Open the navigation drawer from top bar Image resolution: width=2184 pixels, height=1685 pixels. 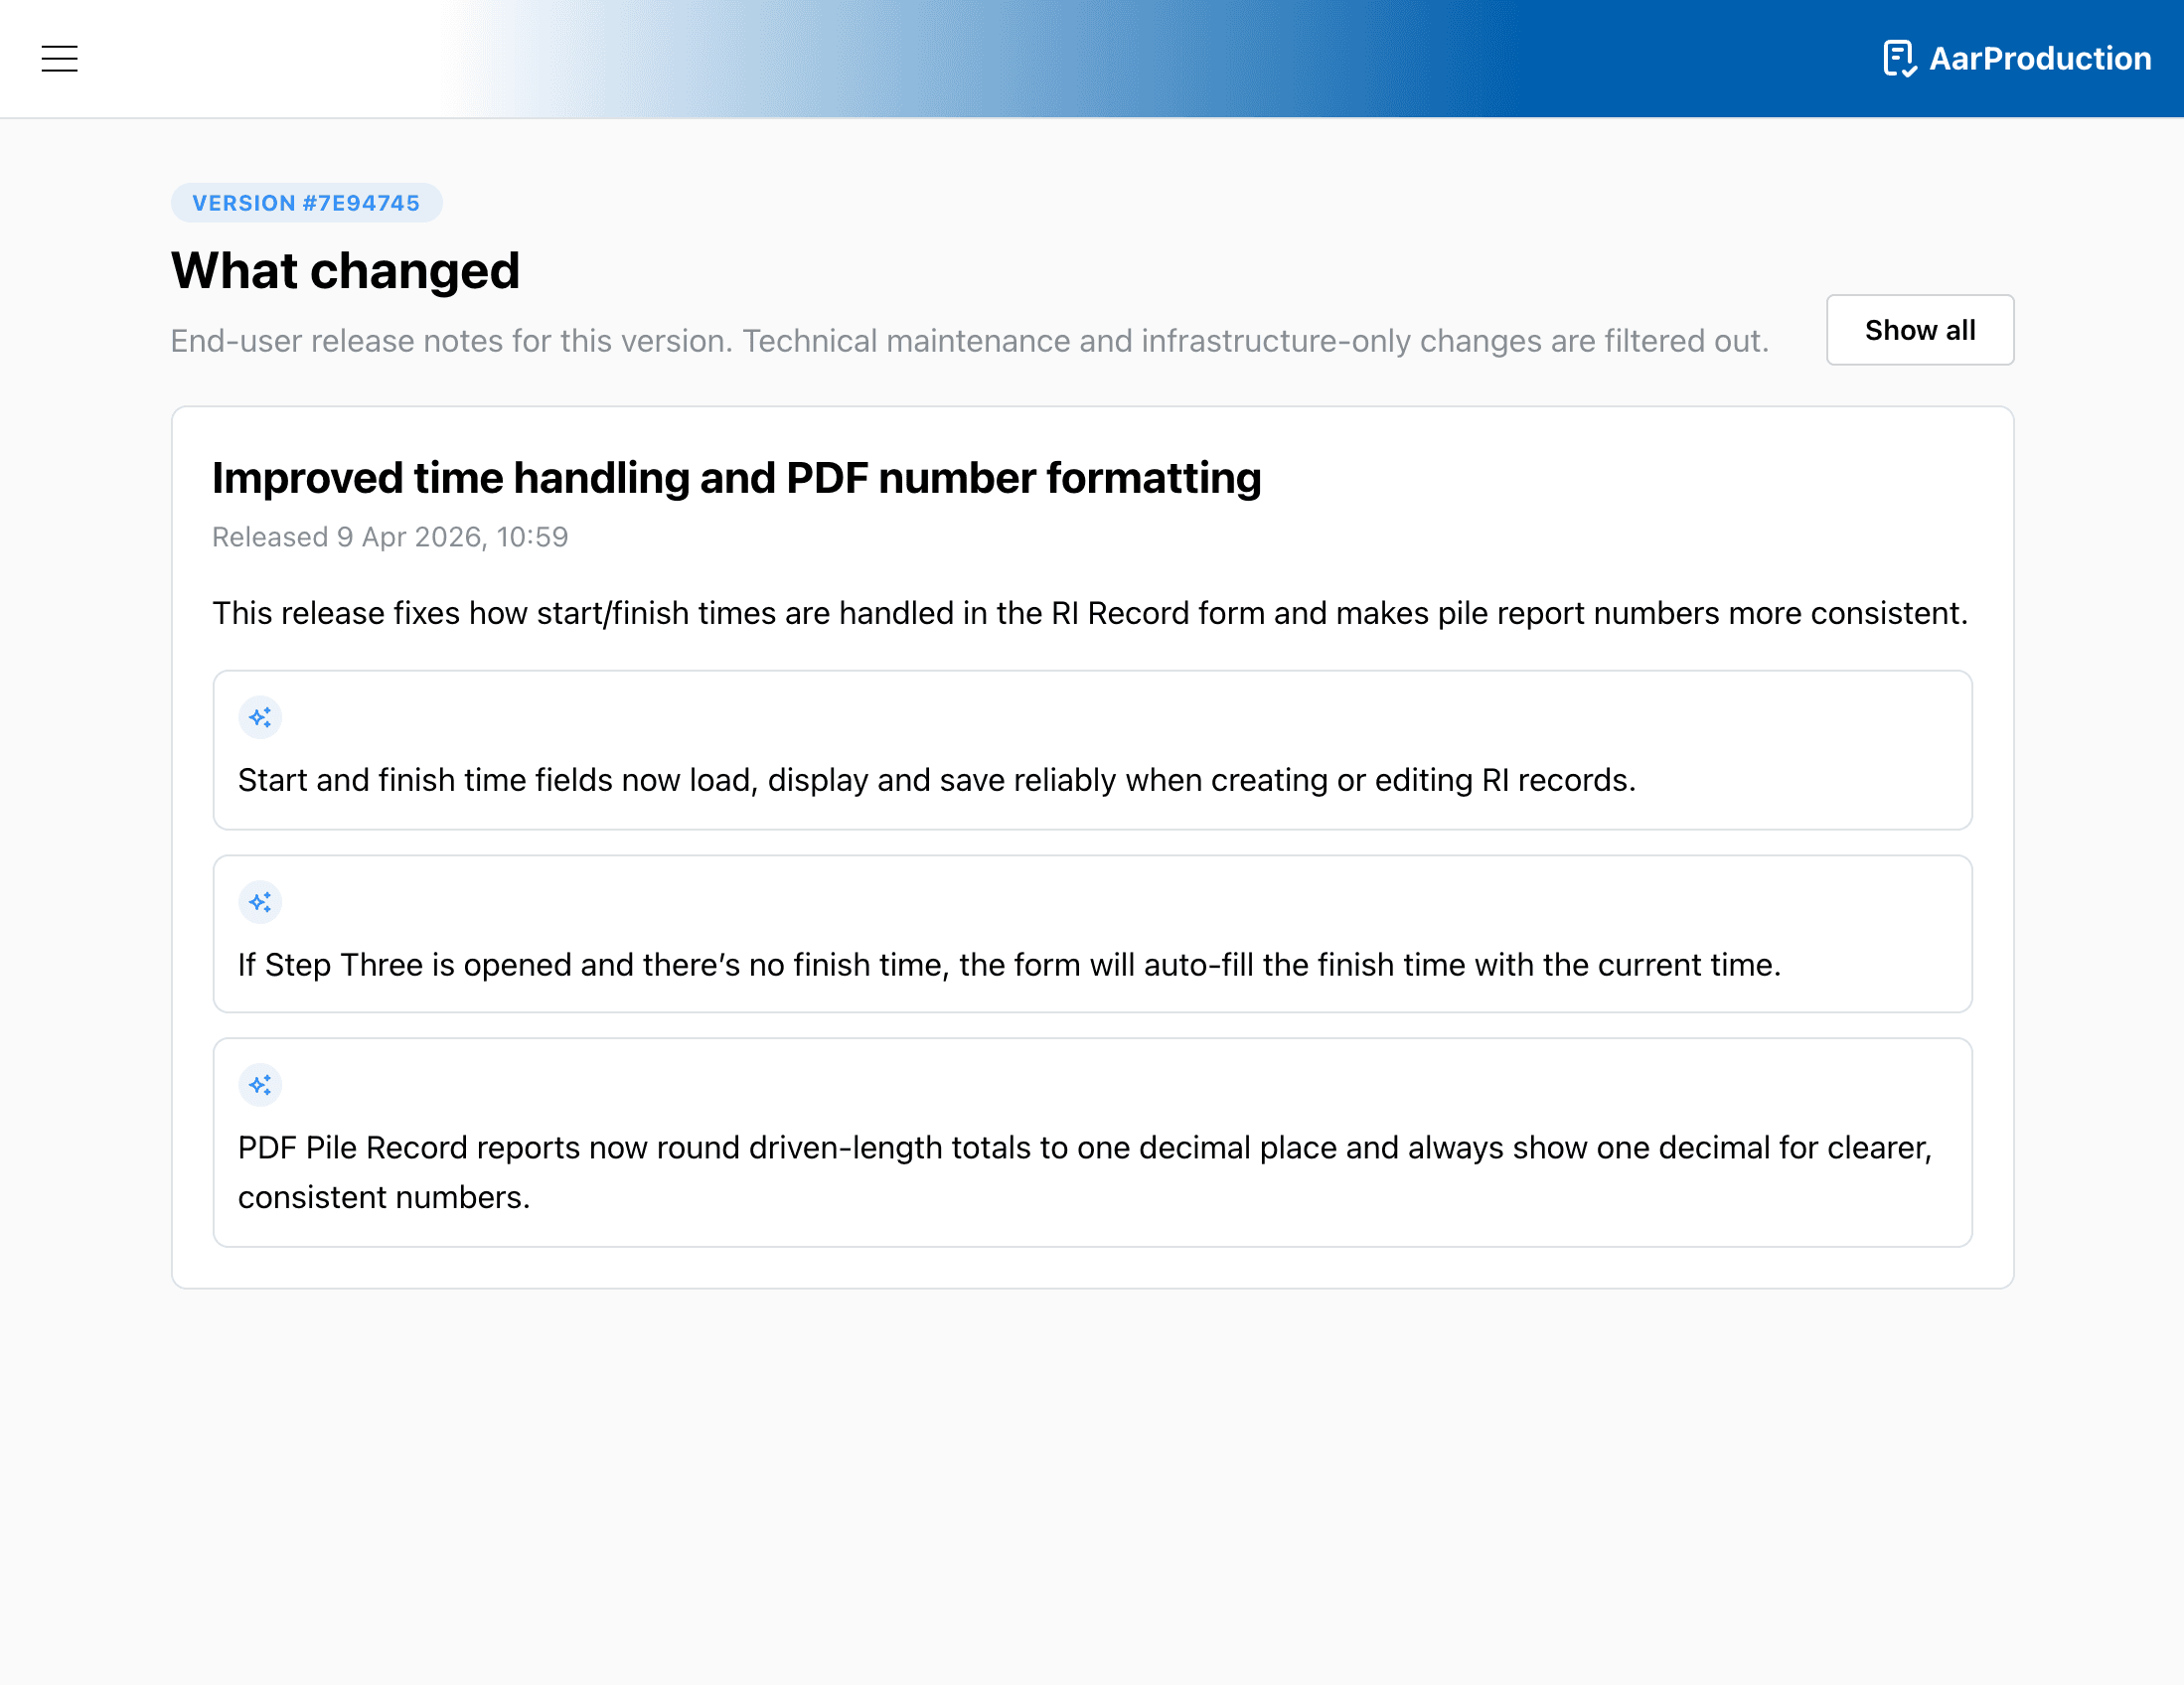point(59,58)
